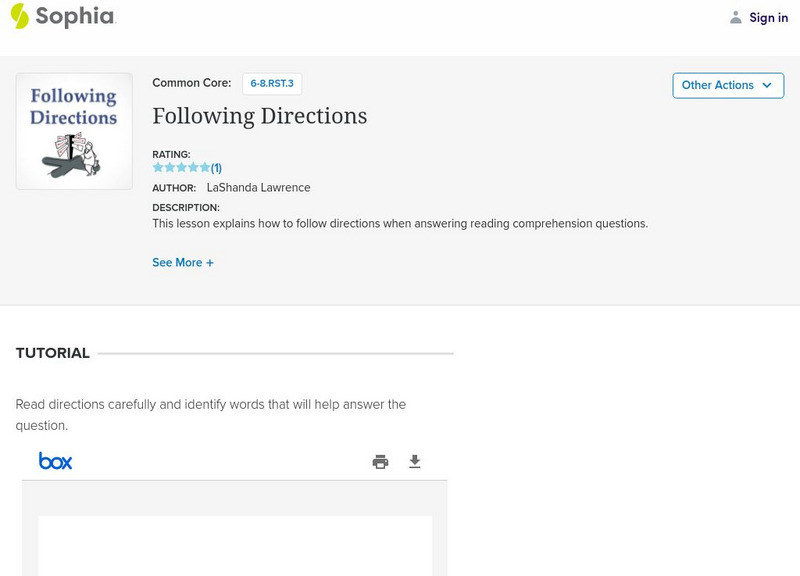Print the tutorial document
This screenshot has height=576, width=800.
tap(380, 462)
